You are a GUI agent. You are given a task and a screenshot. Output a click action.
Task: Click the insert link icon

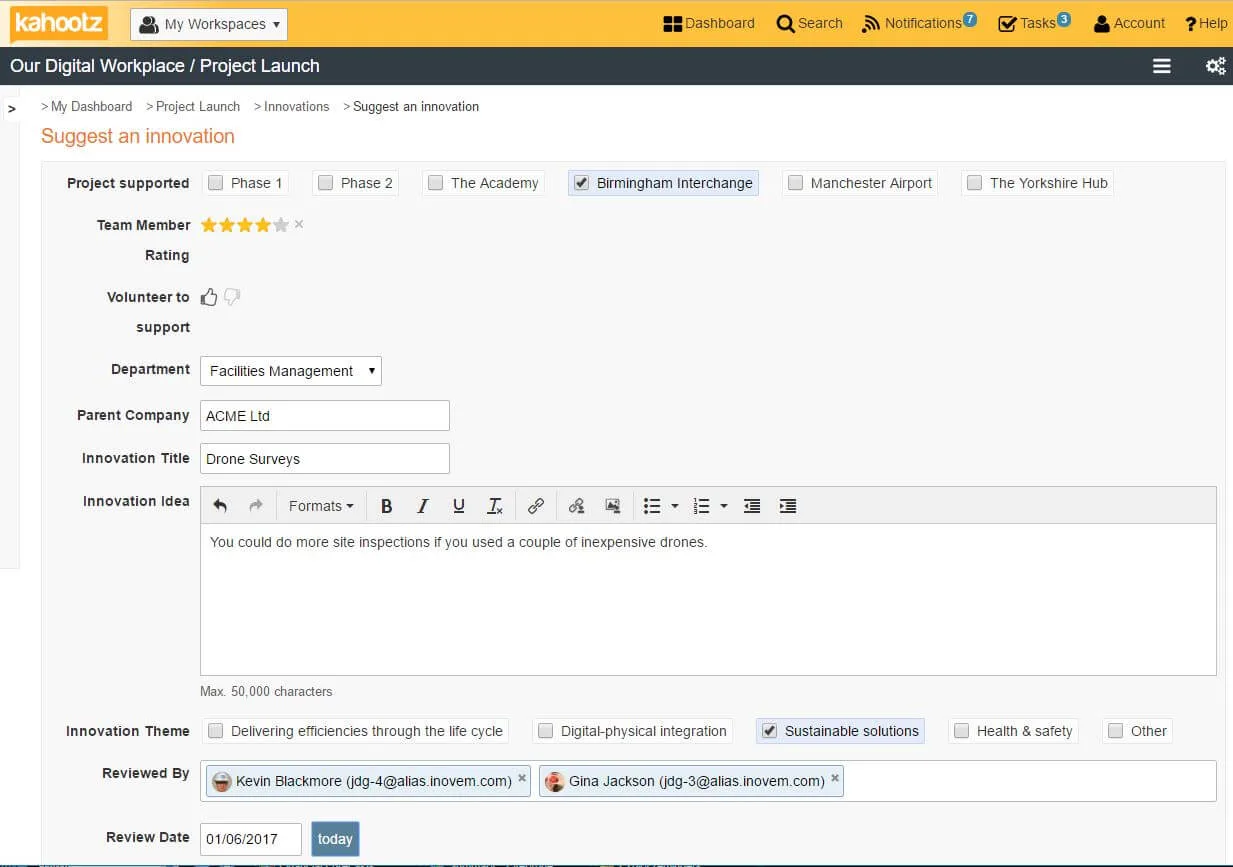click(536, 506)
